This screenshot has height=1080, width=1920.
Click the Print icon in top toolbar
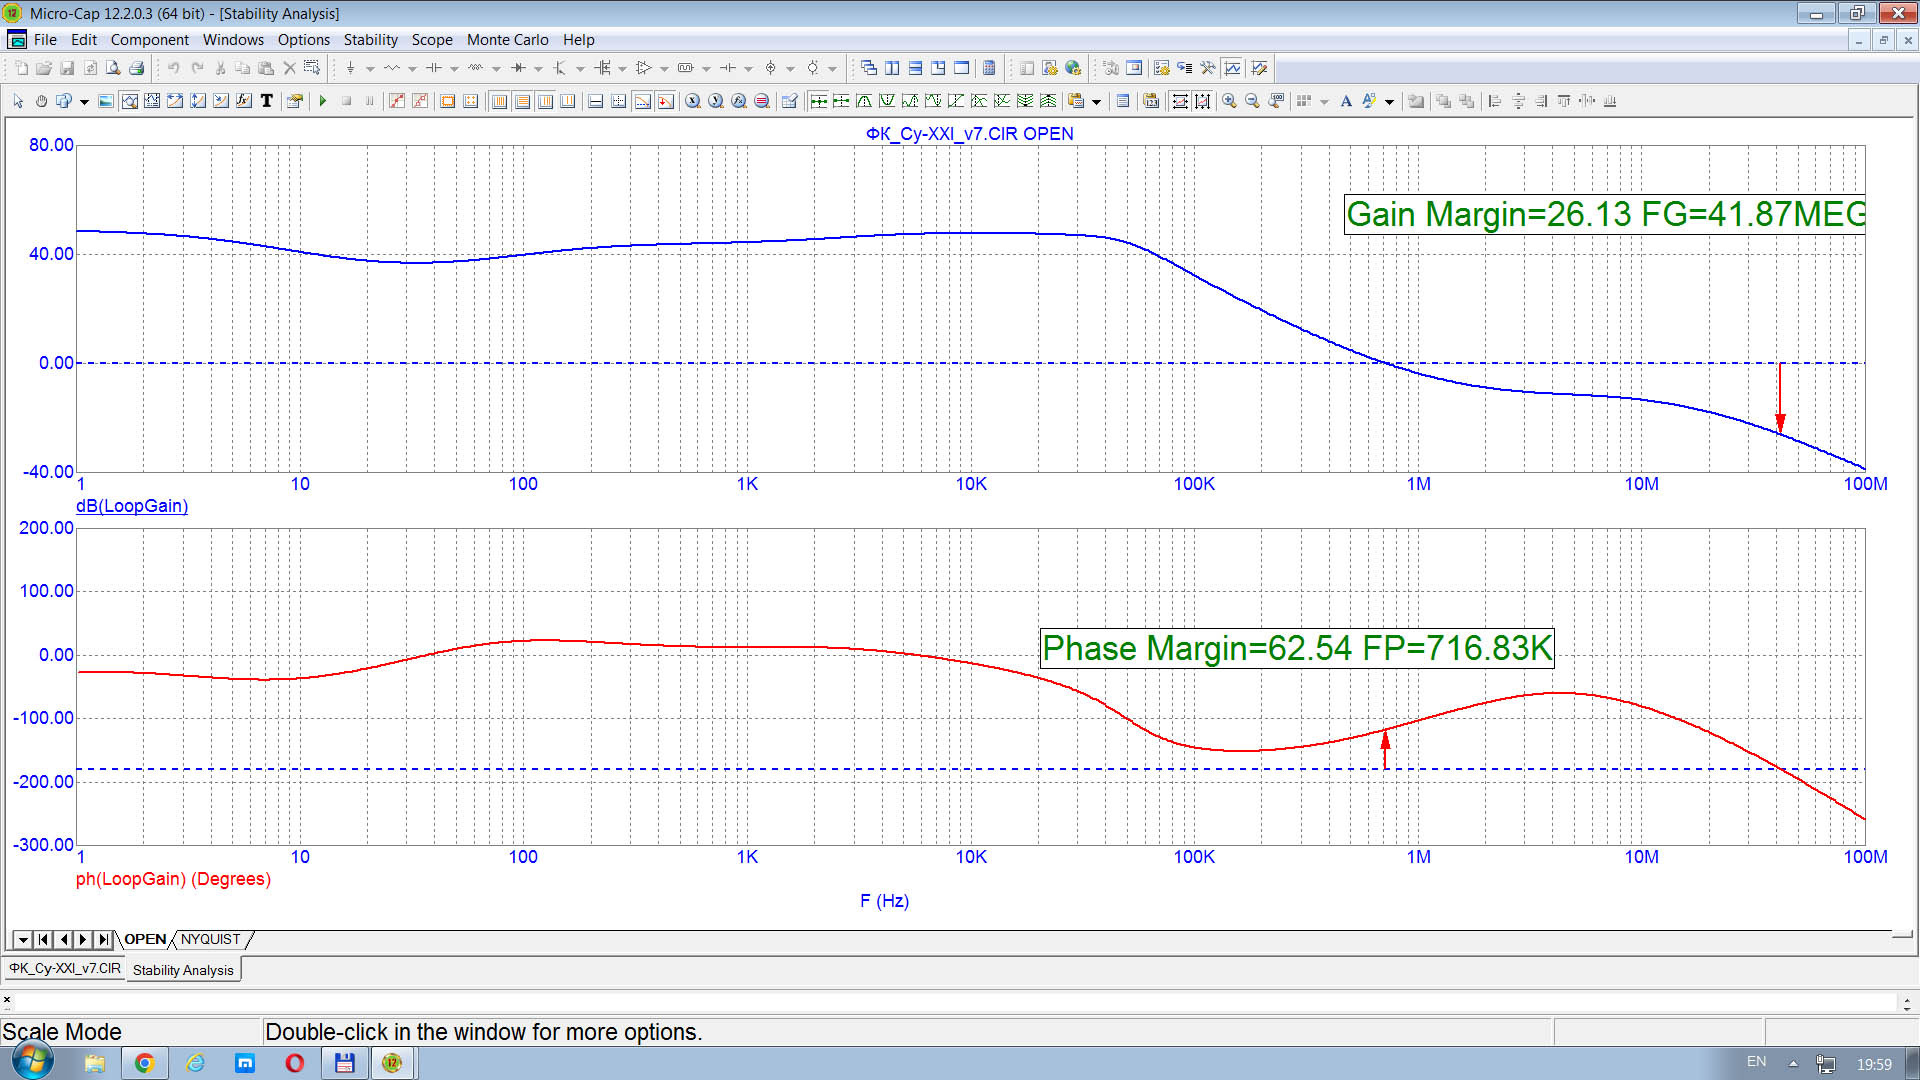(x=137, y=68)
